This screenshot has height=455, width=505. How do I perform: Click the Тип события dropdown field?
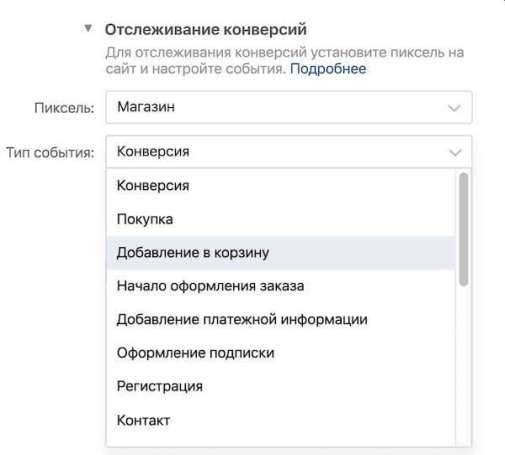click(289, 152)
